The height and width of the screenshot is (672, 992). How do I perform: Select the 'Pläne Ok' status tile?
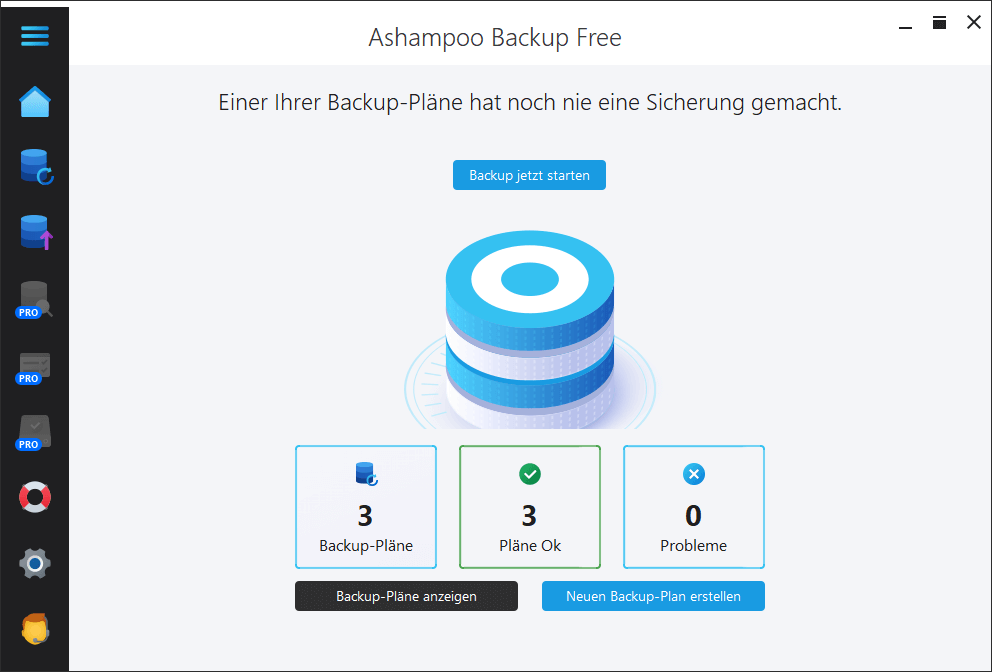coord(530,507)
